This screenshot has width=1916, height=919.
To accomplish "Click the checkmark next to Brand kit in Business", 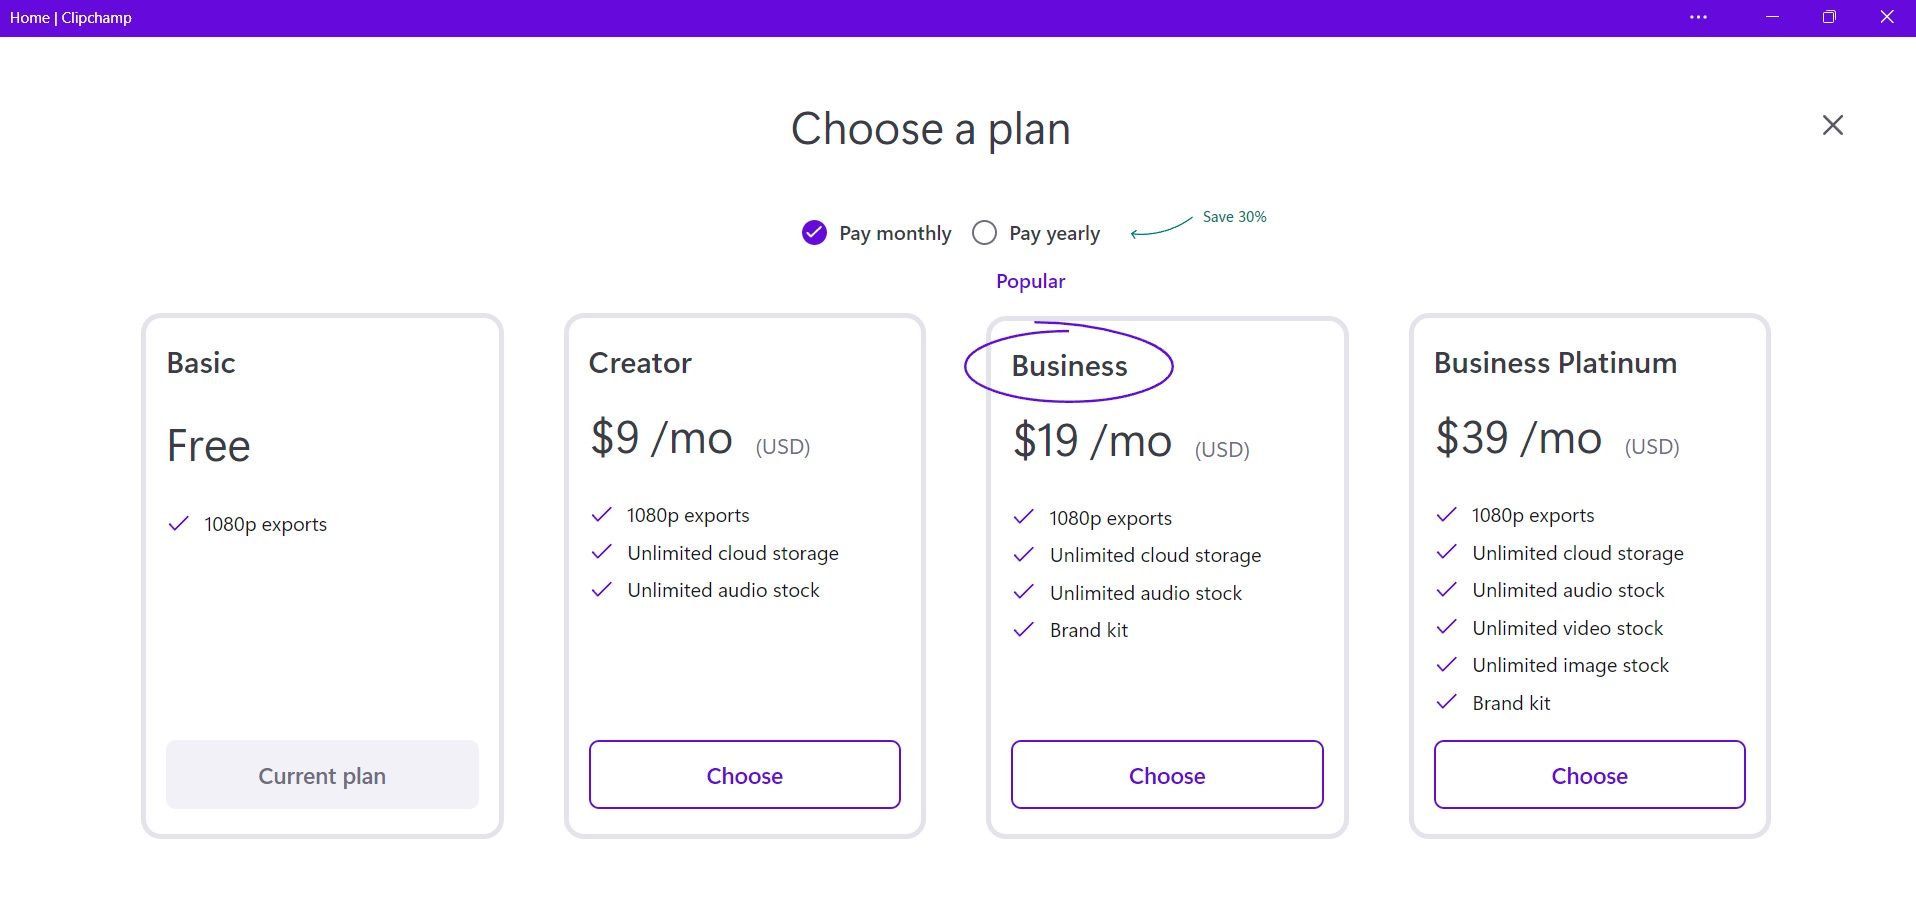I will coord(1024,629).
